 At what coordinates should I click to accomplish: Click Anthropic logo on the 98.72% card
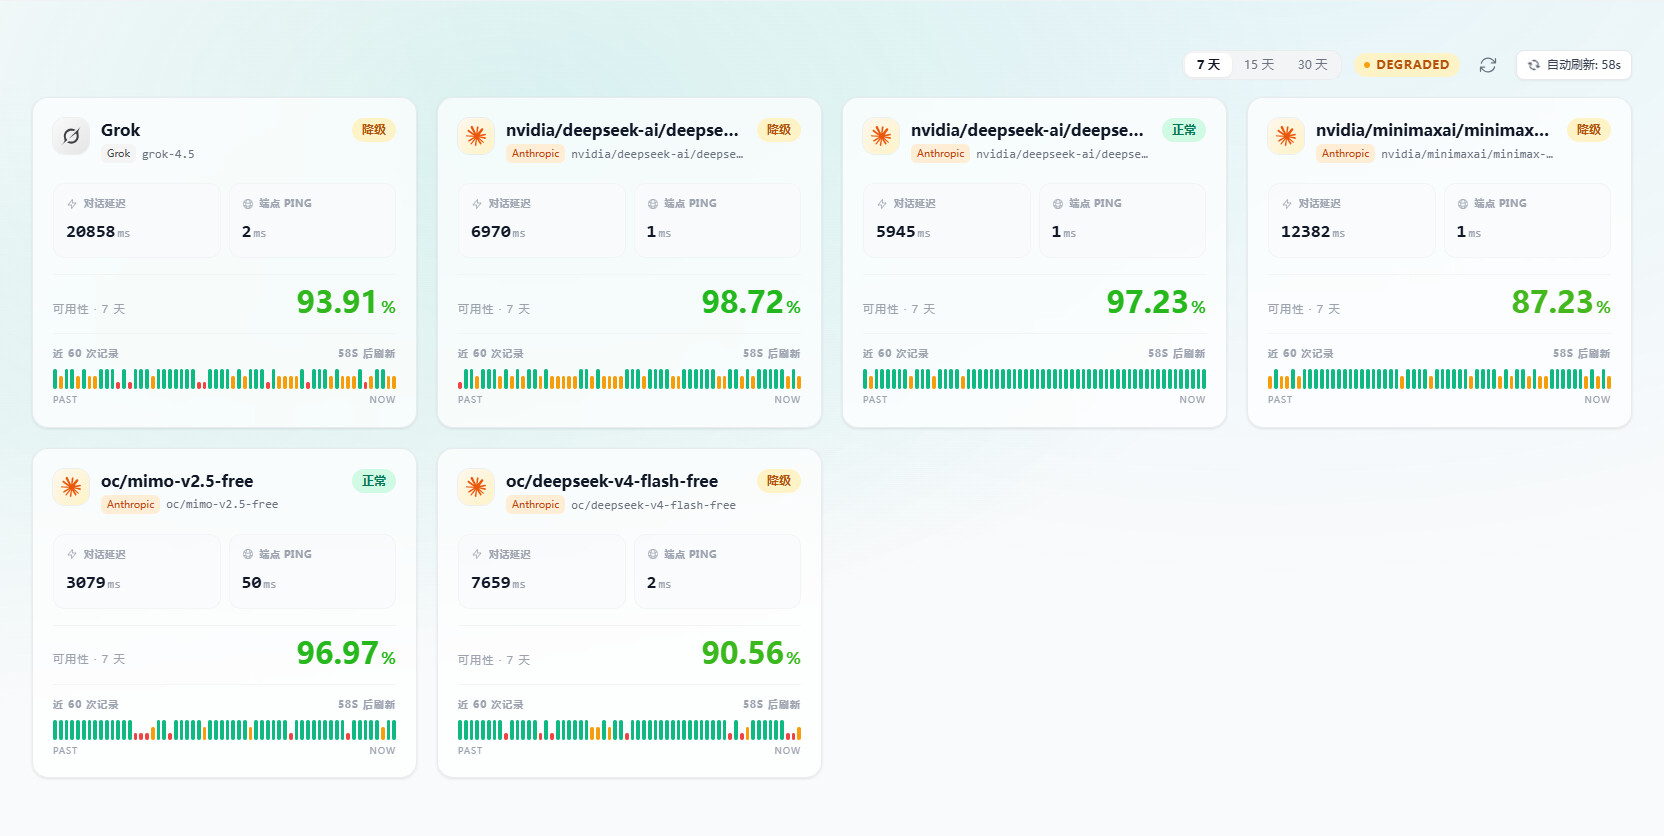point(476,136)
